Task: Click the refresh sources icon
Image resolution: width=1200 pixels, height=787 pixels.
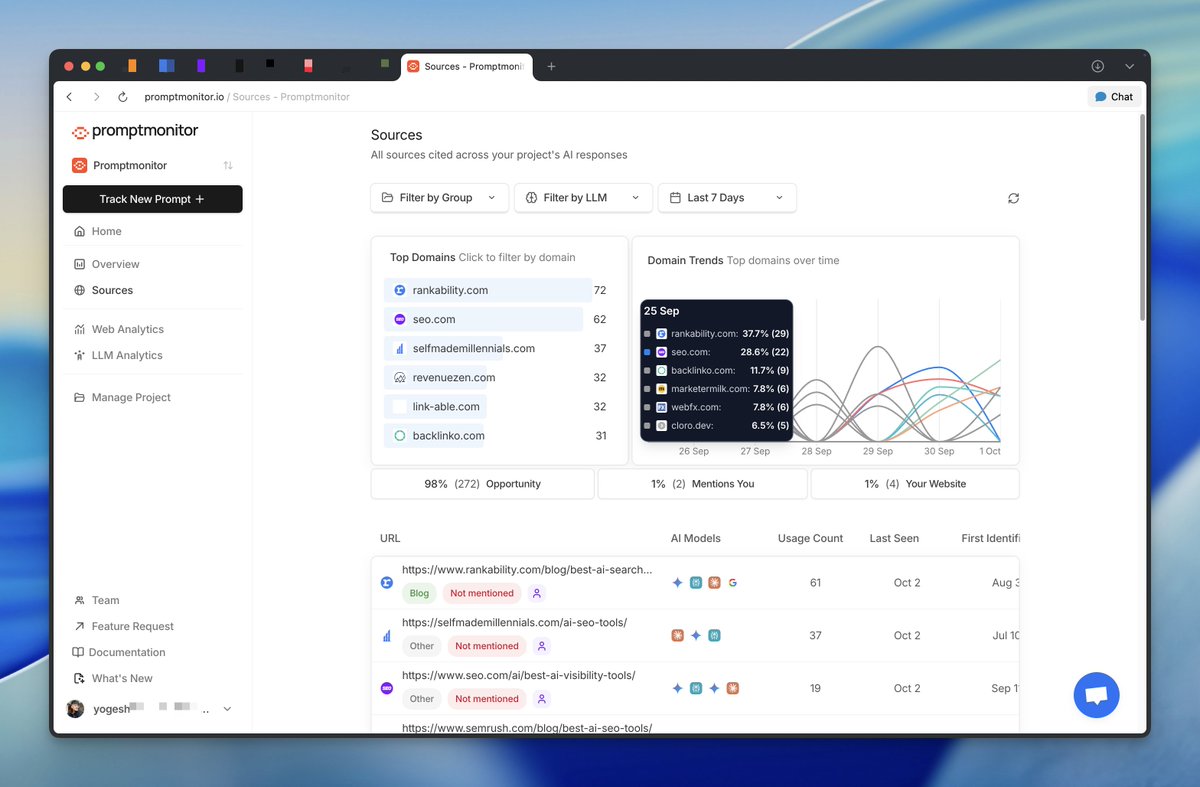Action: [1013, 198]
